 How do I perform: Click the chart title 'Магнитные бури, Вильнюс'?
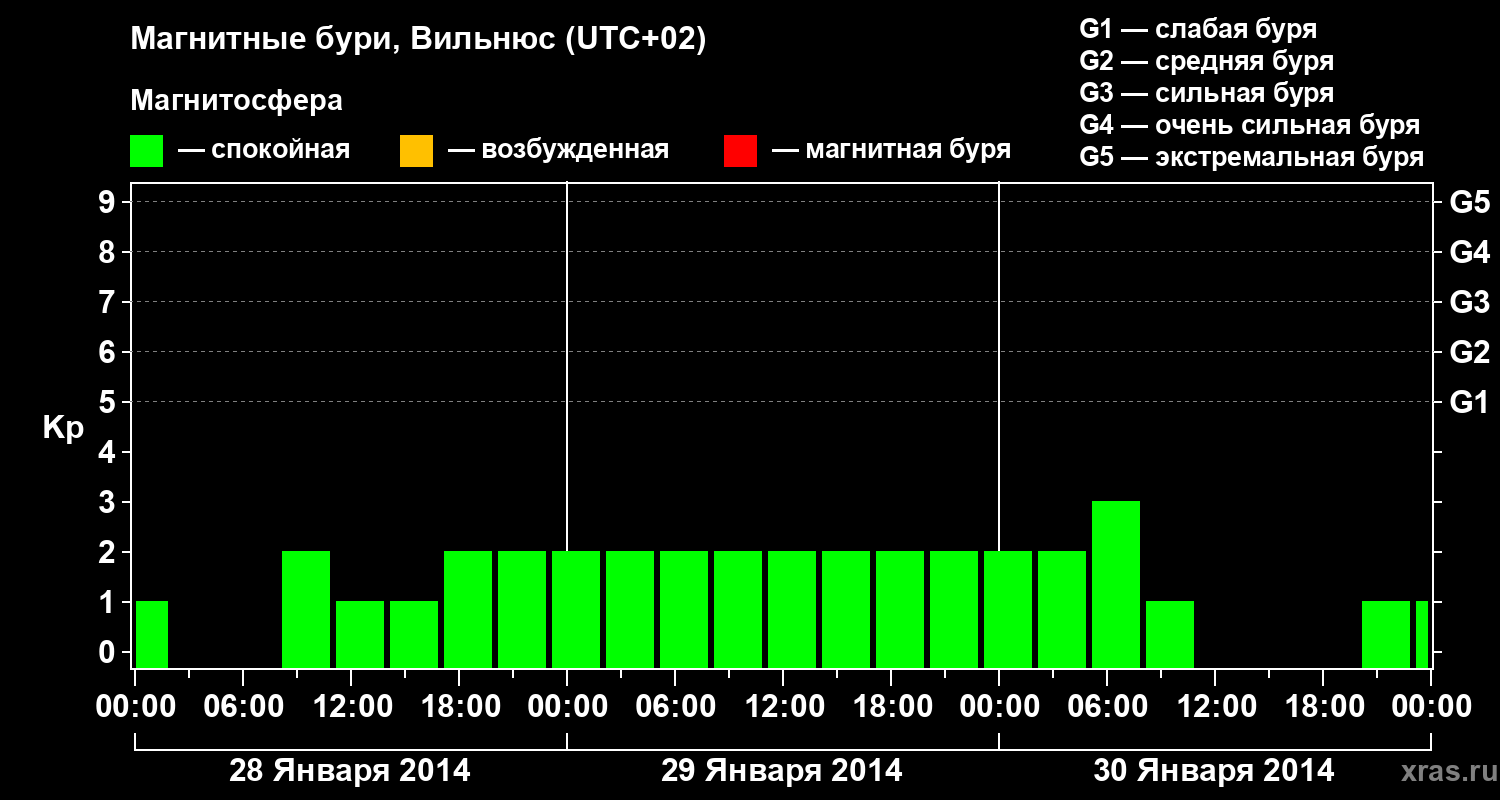[342, 40]
